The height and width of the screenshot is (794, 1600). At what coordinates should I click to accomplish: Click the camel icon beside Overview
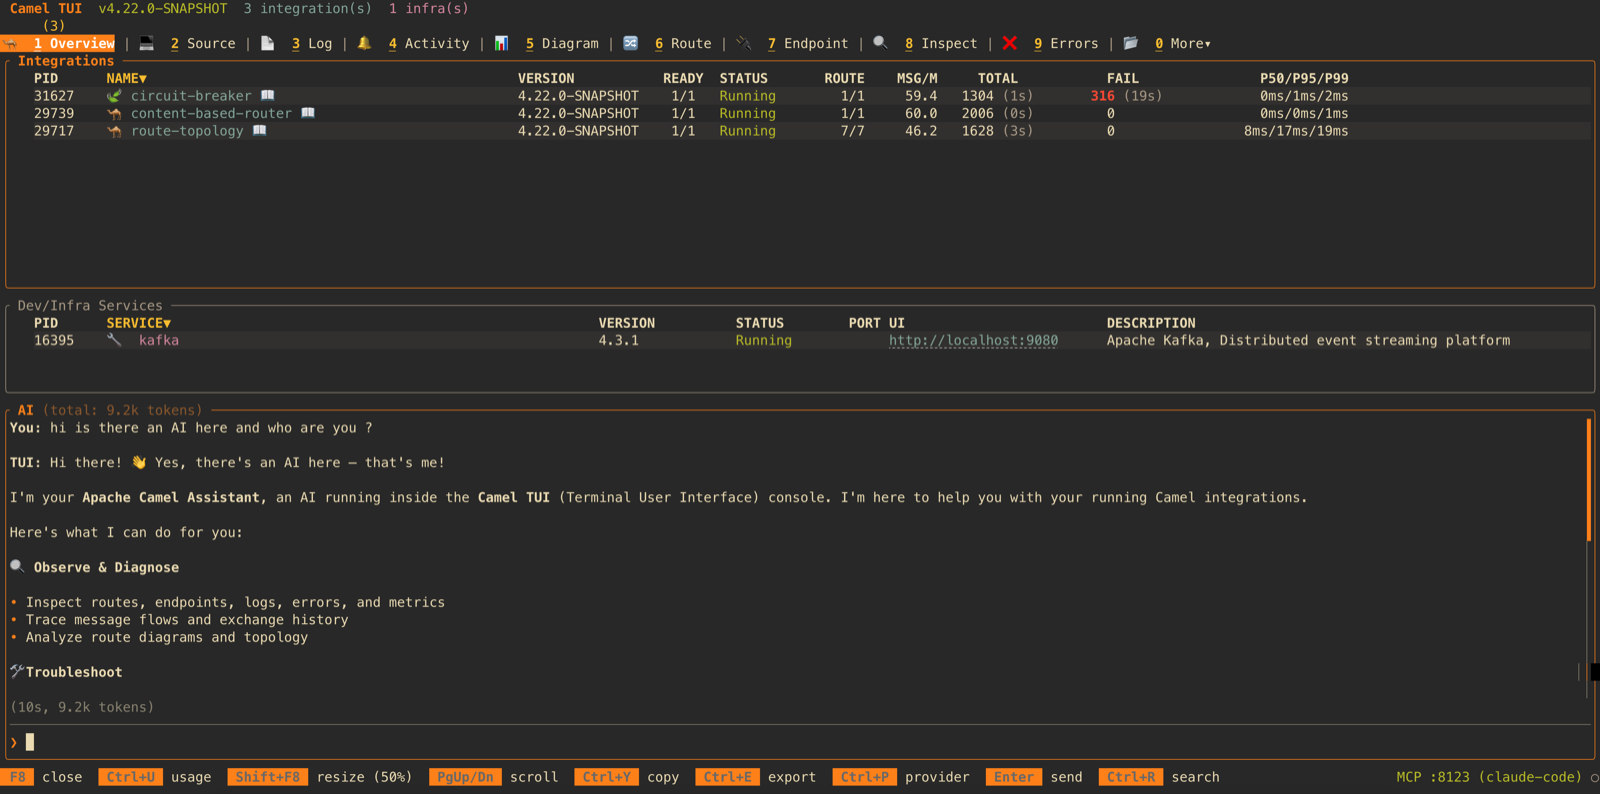(11, 44)
